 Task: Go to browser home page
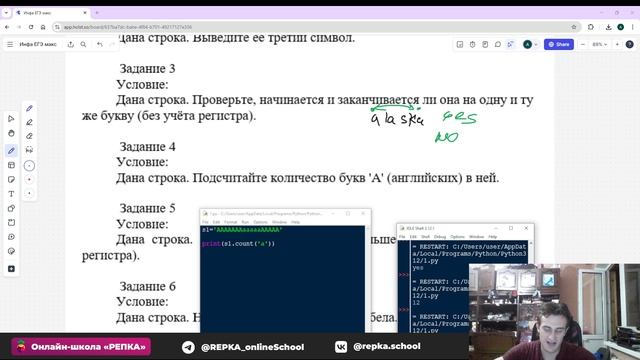point(43,27)
